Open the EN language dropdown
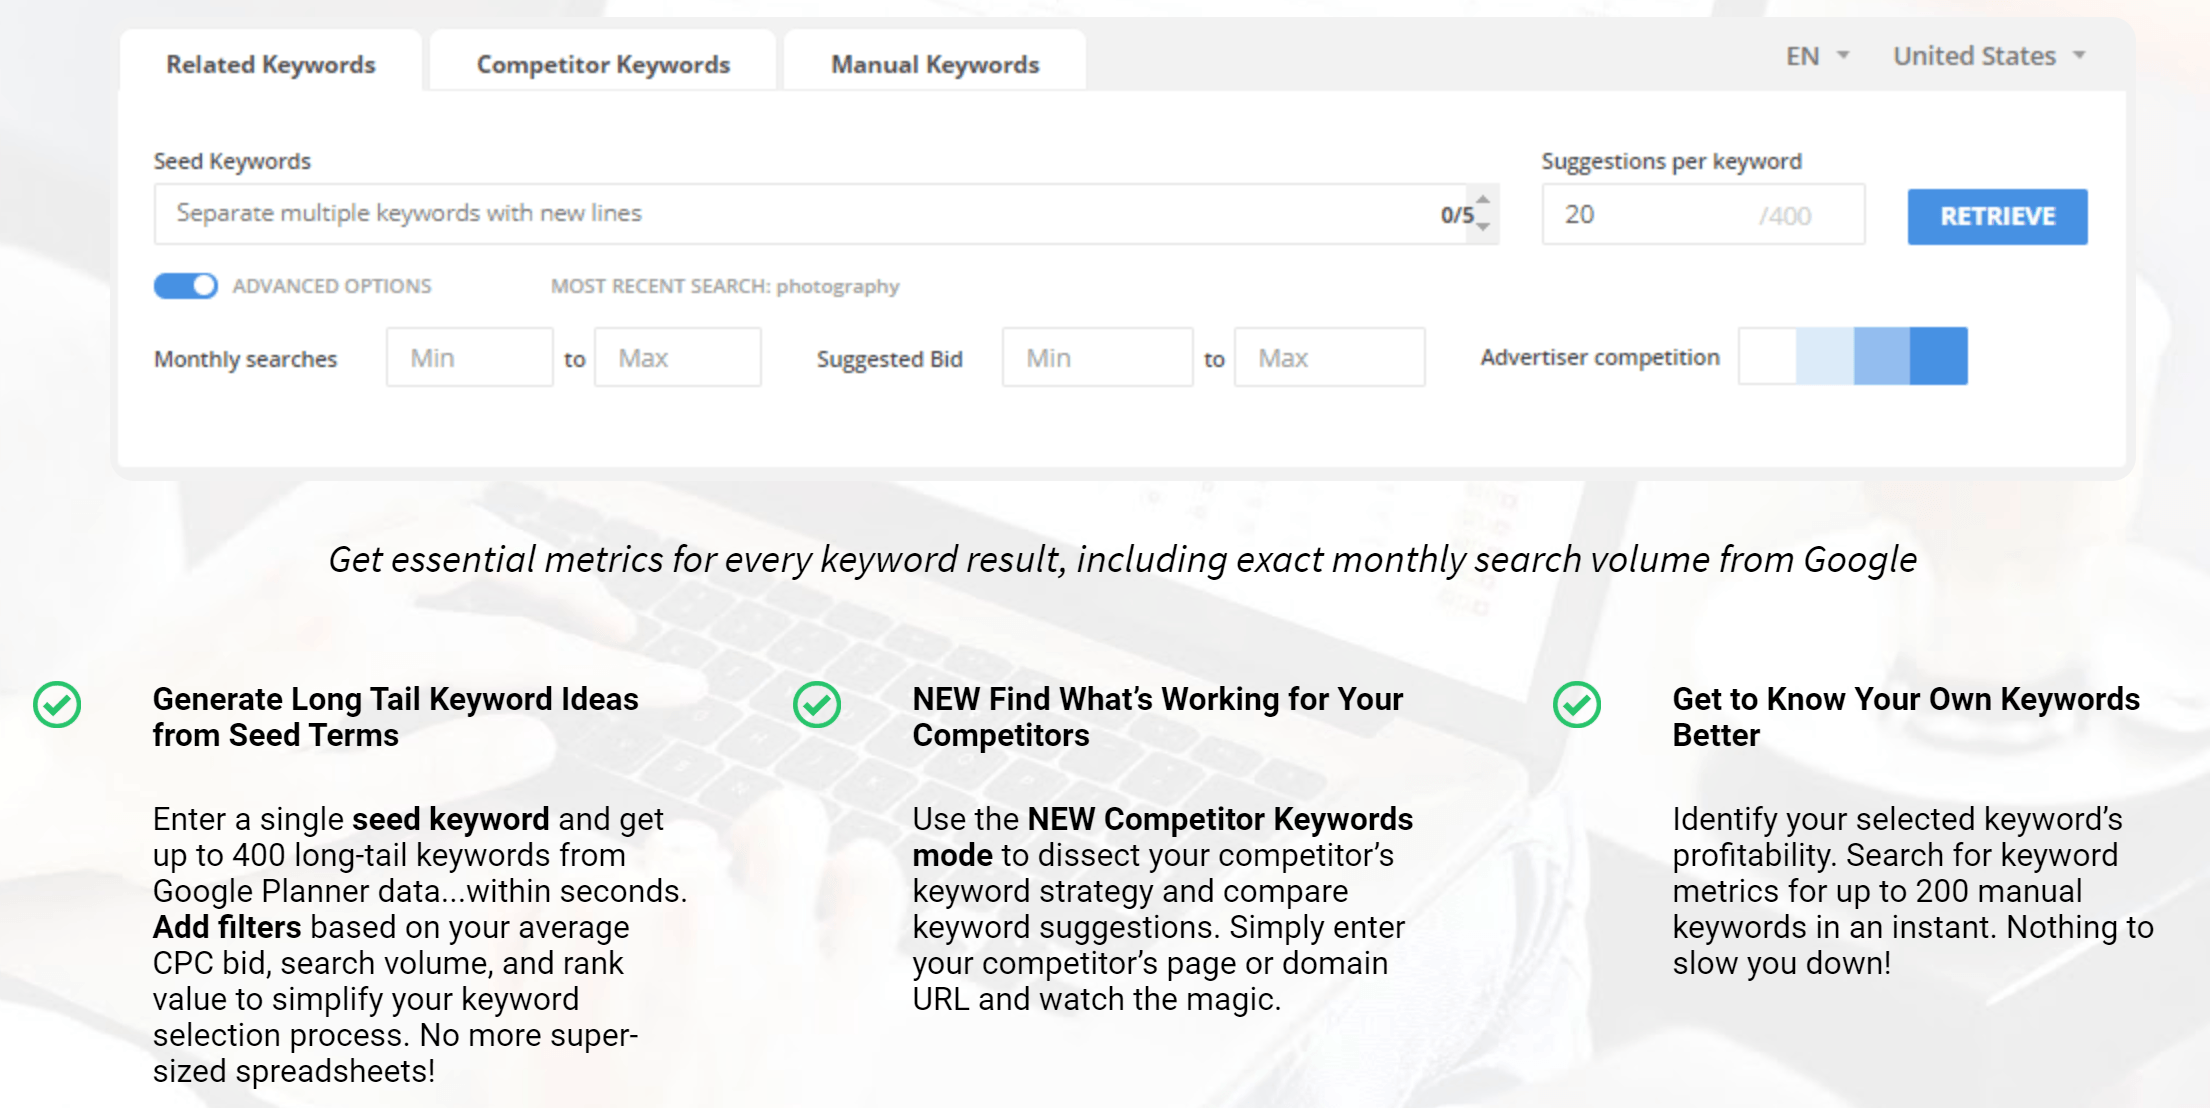The image size is (2210, 1108). (x=1817, y=56)
